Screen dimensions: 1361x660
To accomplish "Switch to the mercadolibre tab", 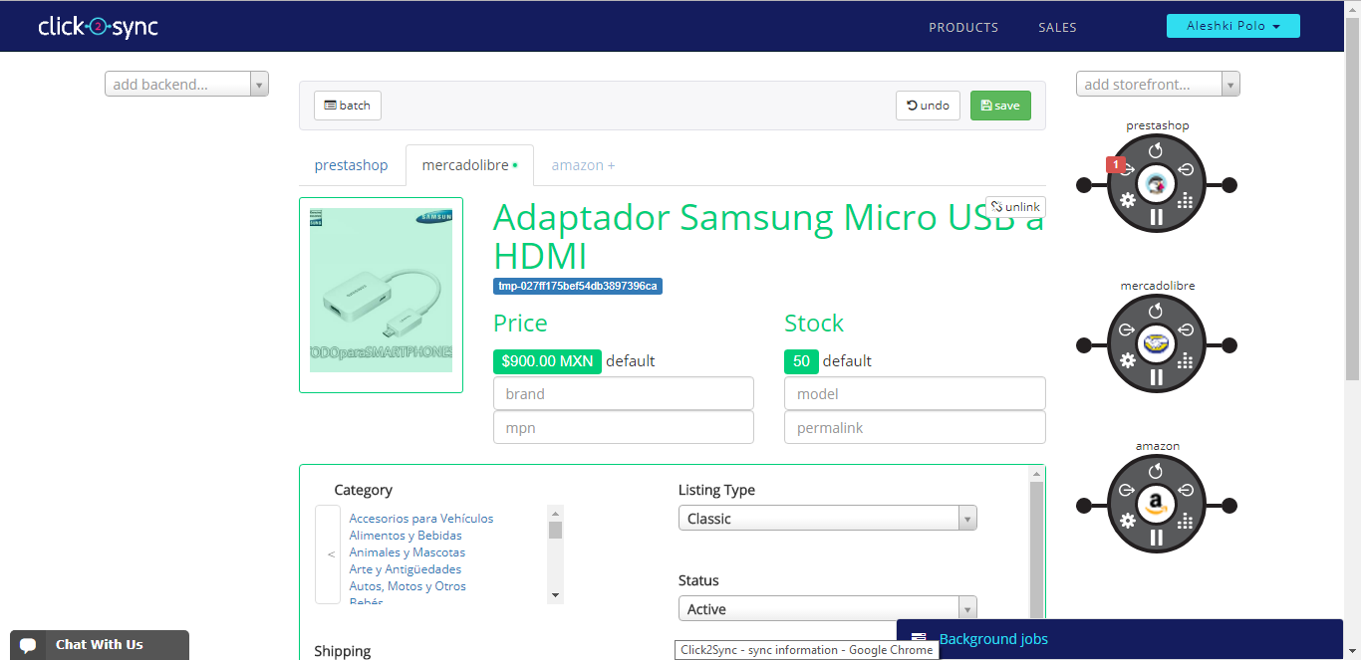I will coord(469,165).
